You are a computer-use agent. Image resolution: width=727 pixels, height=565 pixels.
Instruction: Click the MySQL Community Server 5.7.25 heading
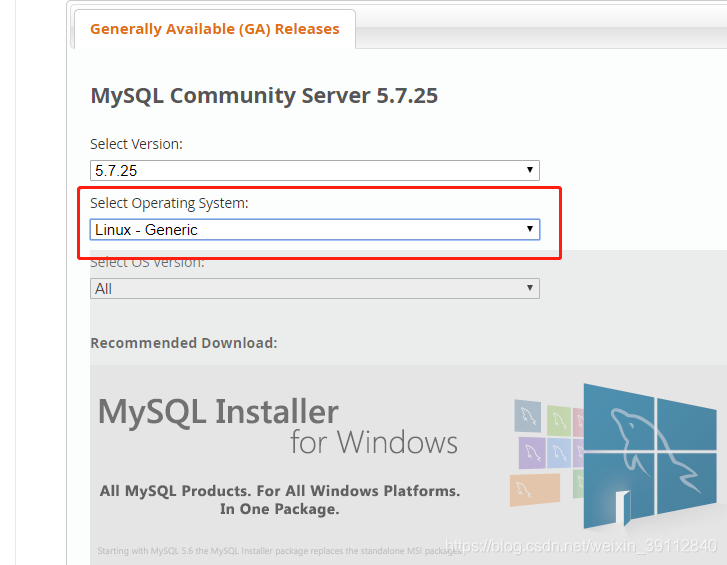pyautogui.click(x=264, y=96)
